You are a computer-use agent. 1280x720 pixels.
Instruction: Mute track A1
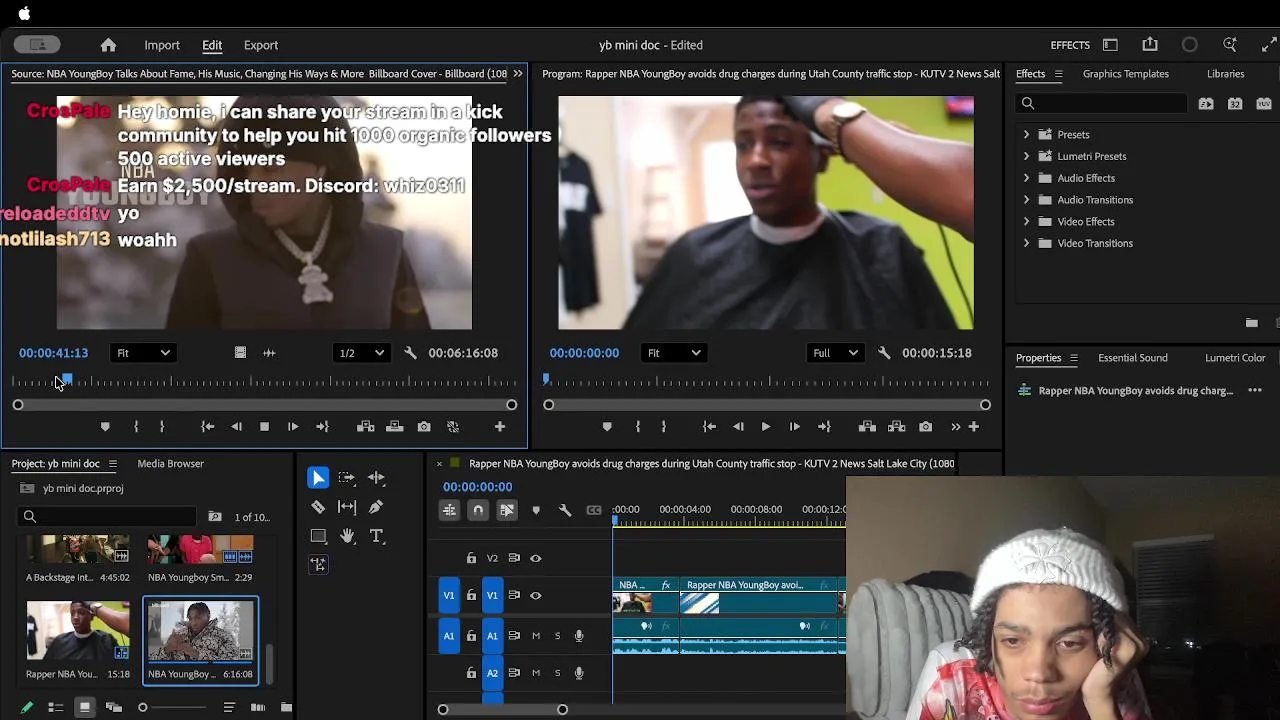tap(536, 636)
